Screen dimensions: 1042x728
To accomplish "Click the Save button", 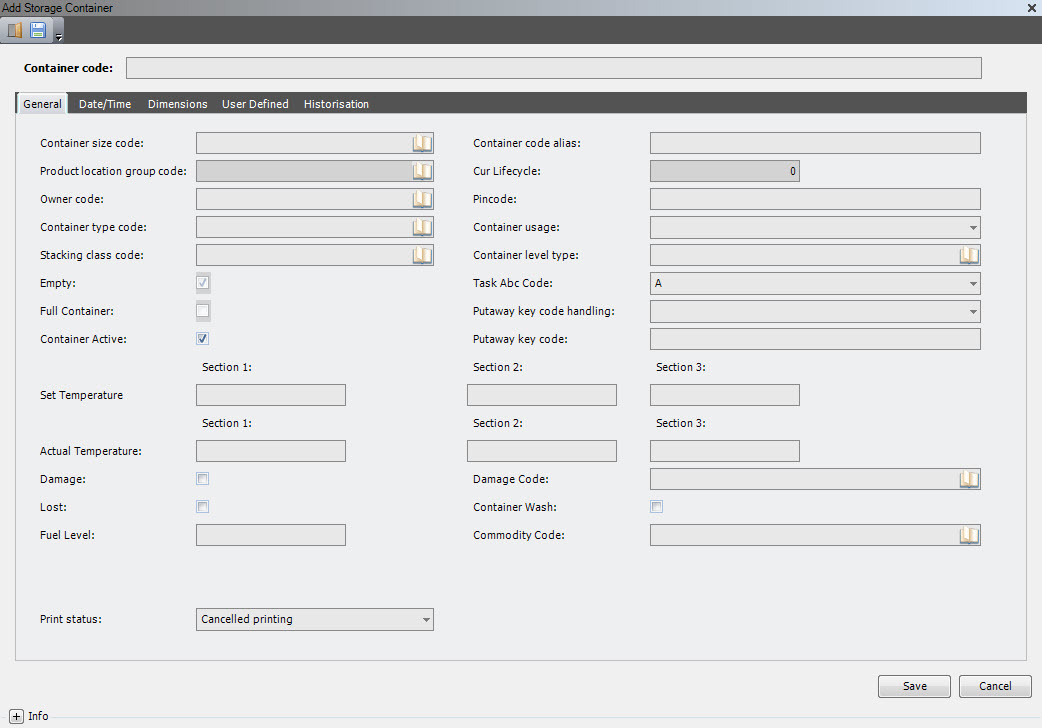I will [x=914, y=686].
